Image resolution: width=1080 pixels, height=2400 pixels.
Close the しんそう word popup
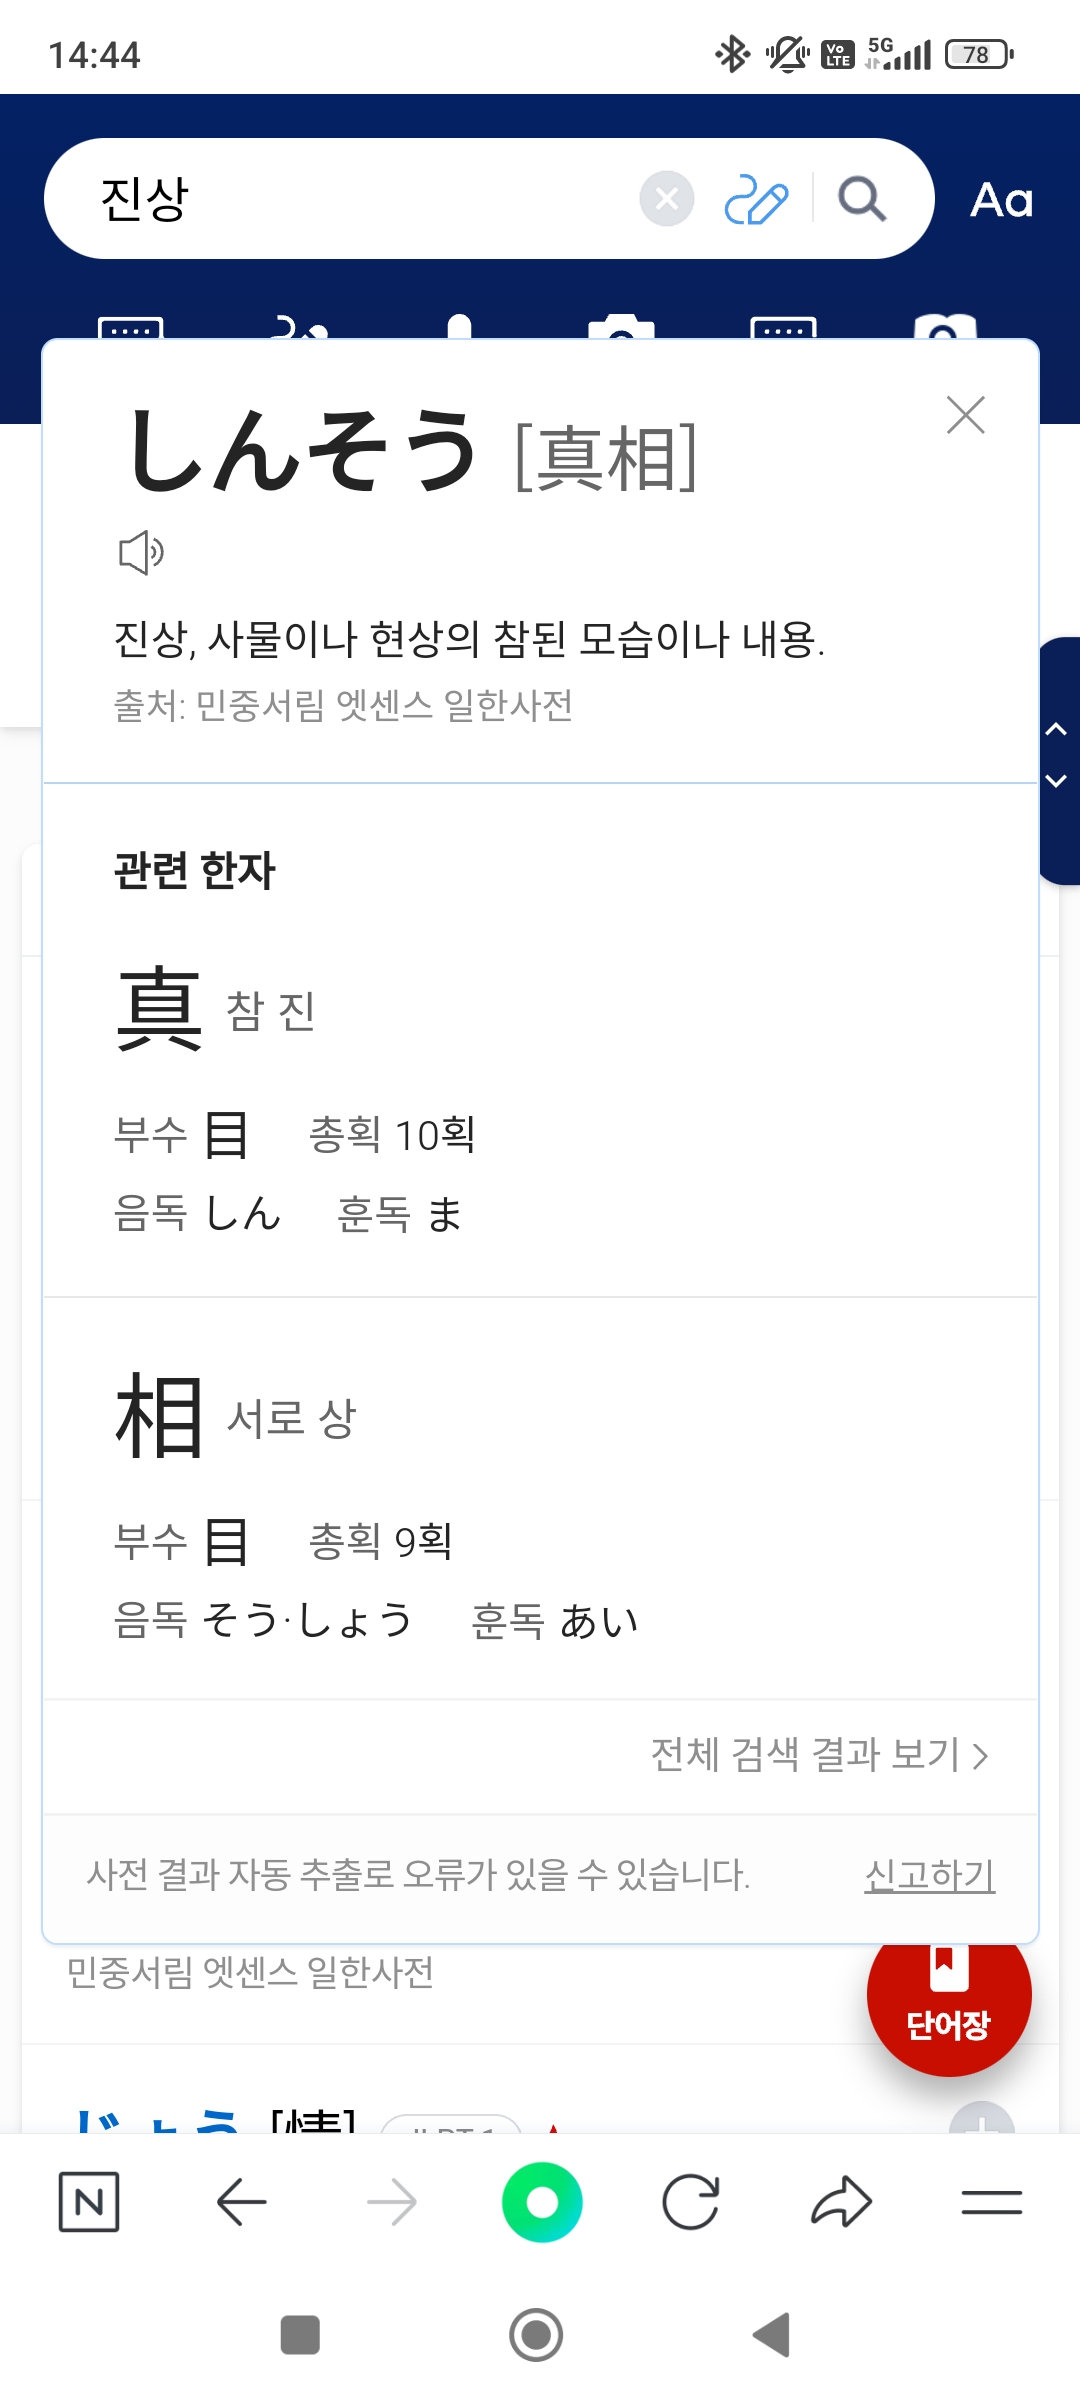[x=965, y=415]
